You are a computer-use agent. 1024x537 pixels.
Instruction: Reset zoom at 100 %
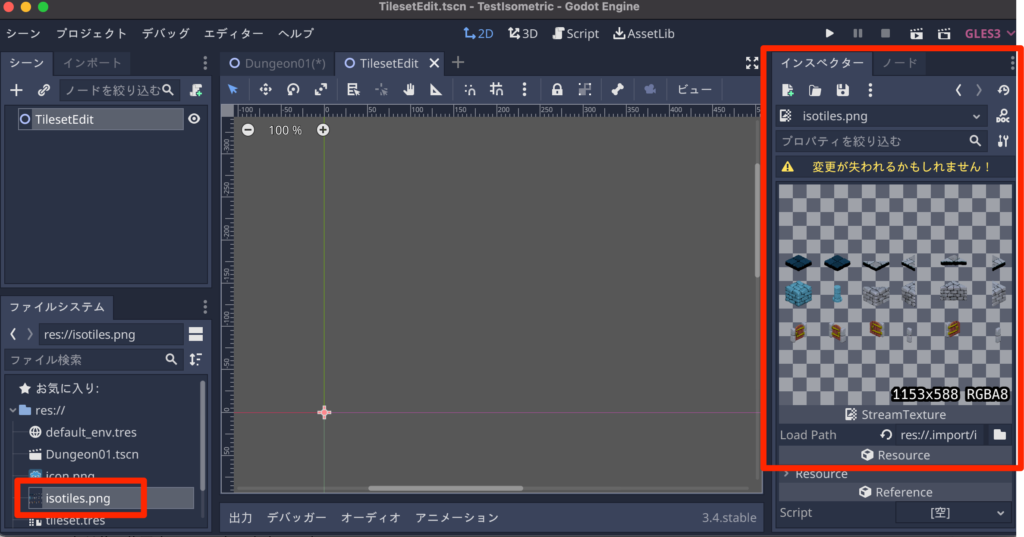285,130
